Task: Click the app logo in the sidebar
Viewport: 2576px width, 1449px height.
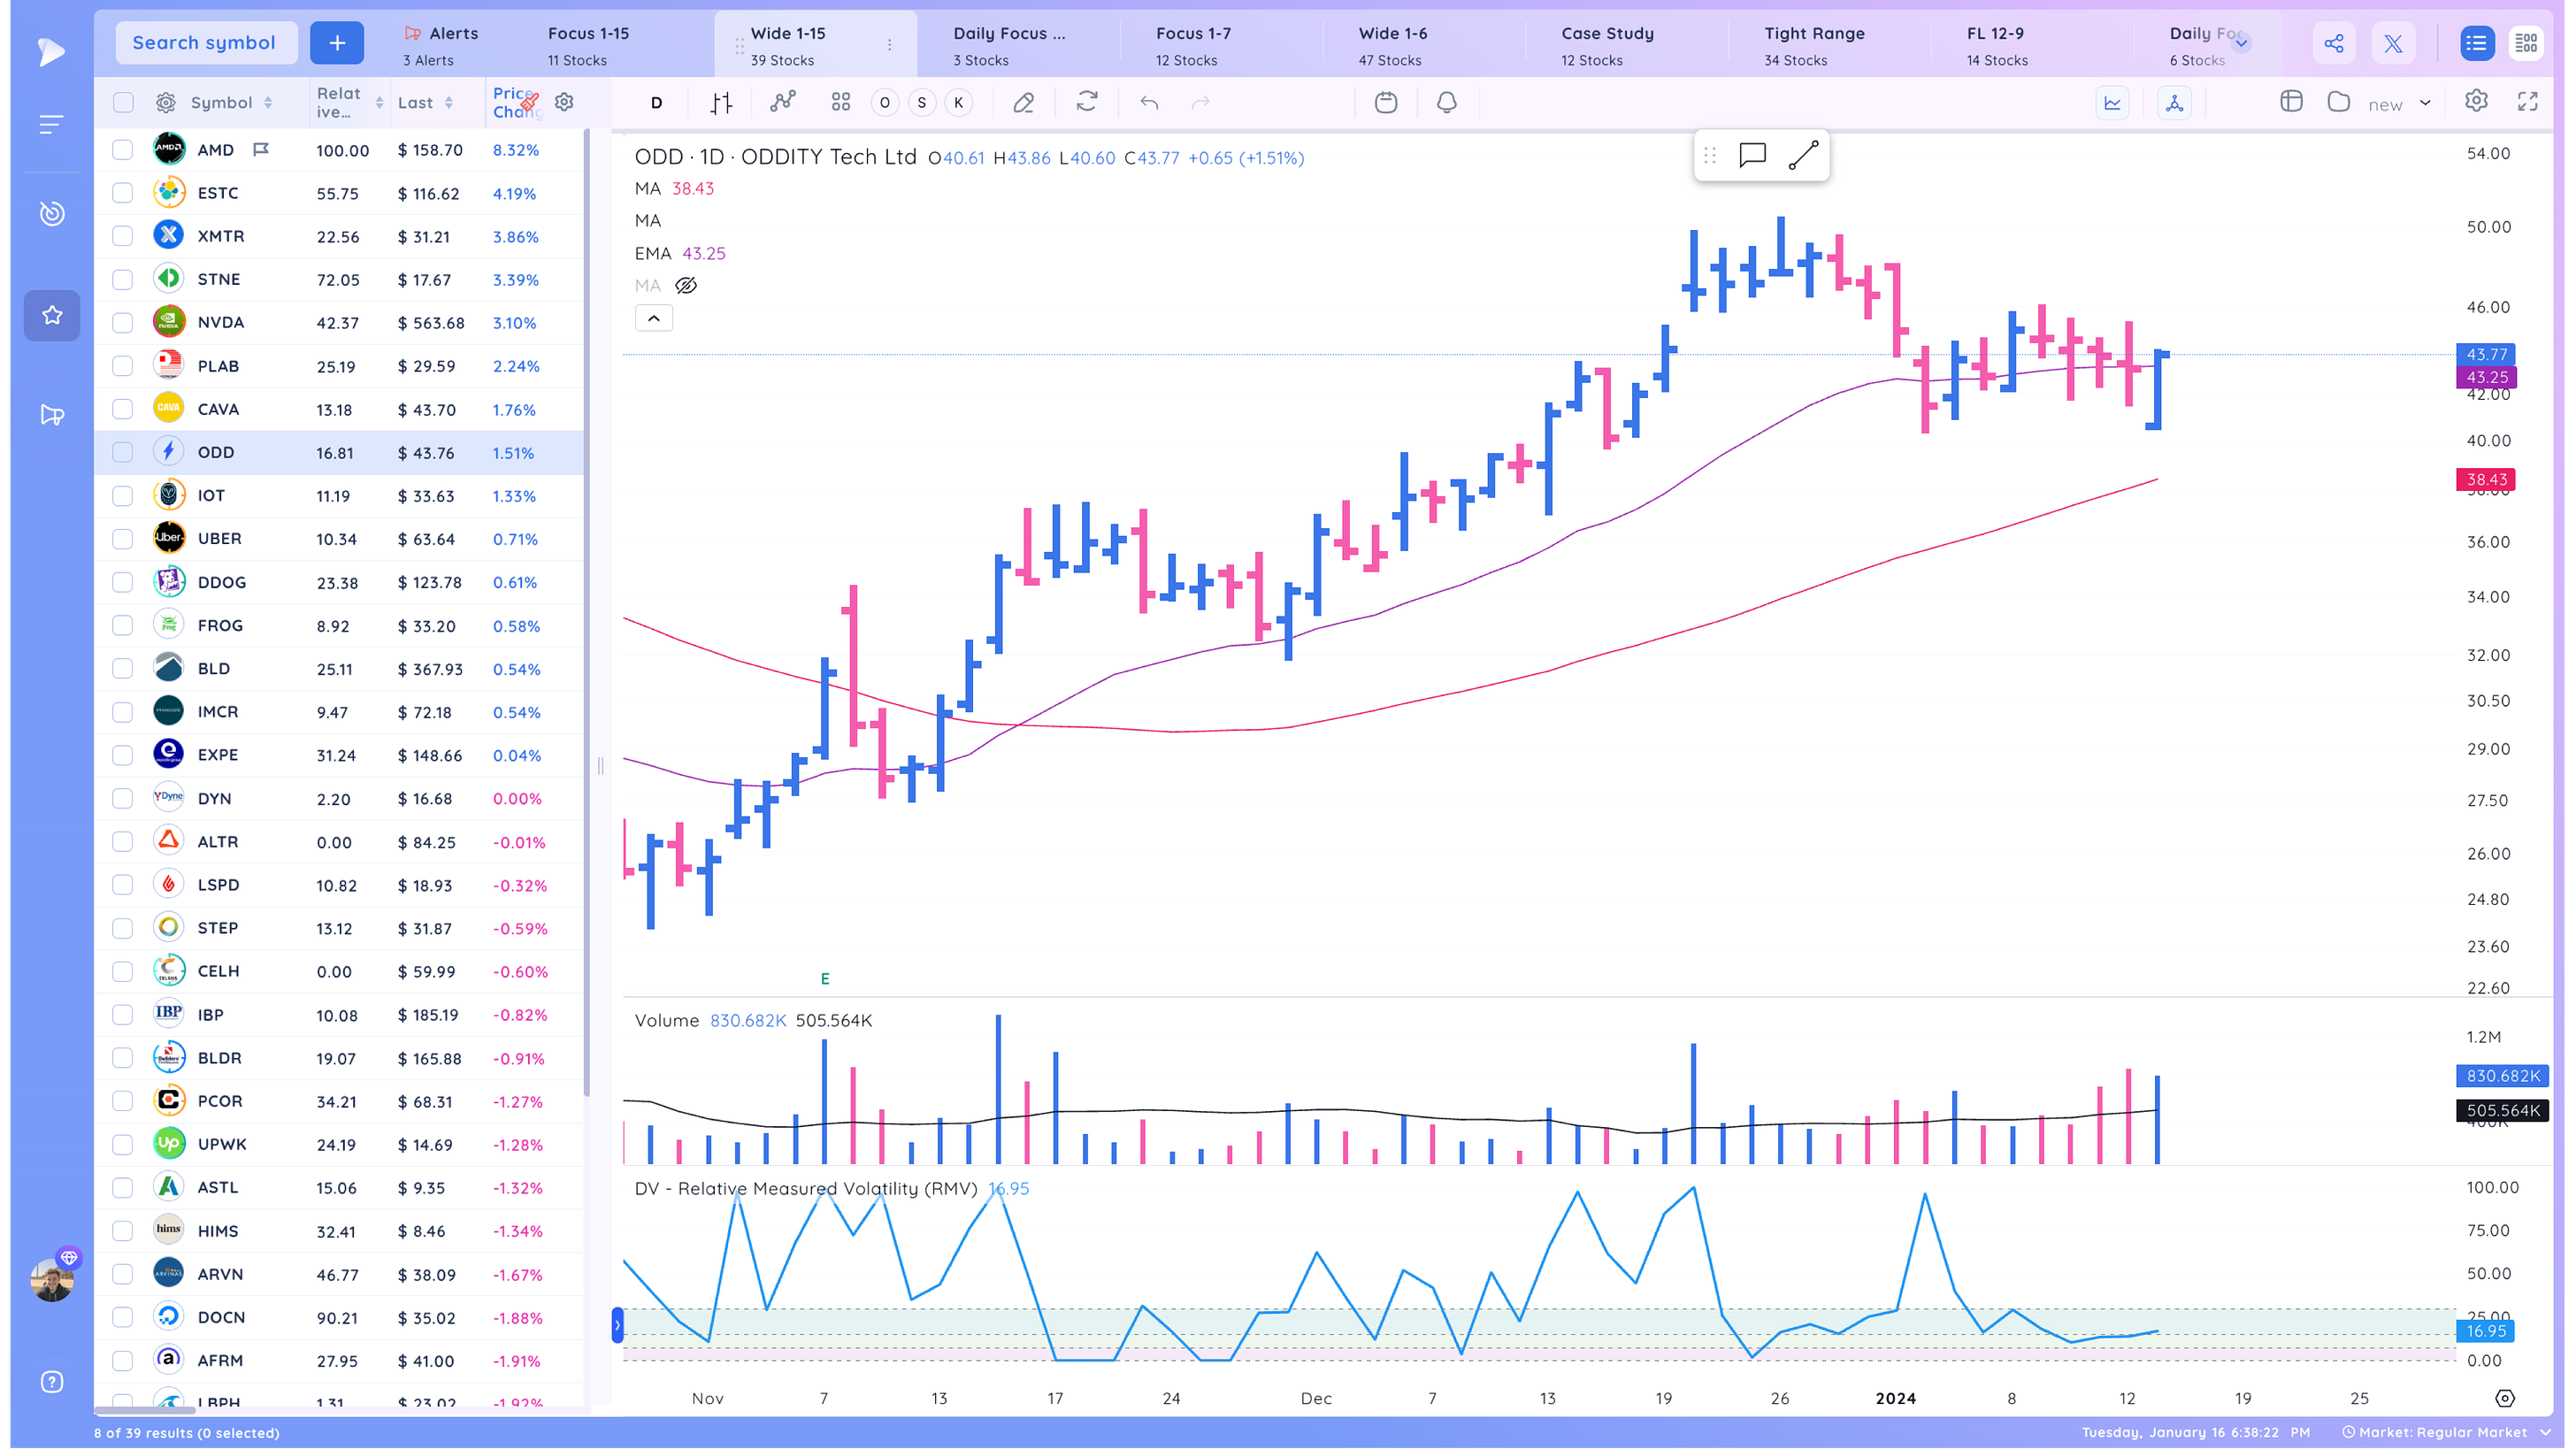Action: coord(51,51)
